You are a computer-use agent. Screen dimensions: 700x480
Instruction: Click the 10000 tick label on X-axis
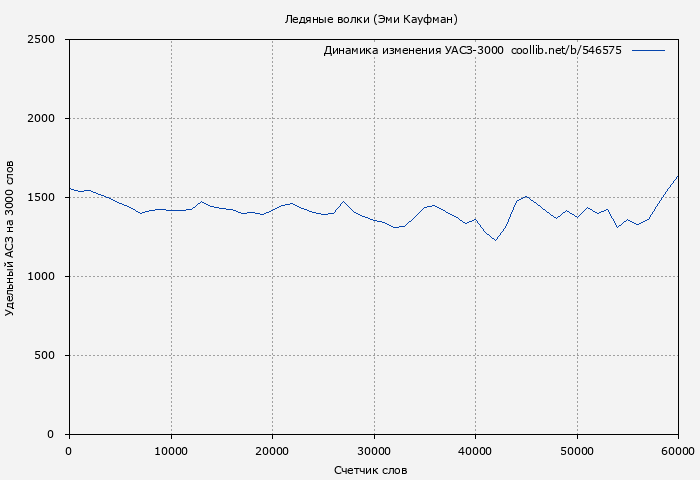170,450
